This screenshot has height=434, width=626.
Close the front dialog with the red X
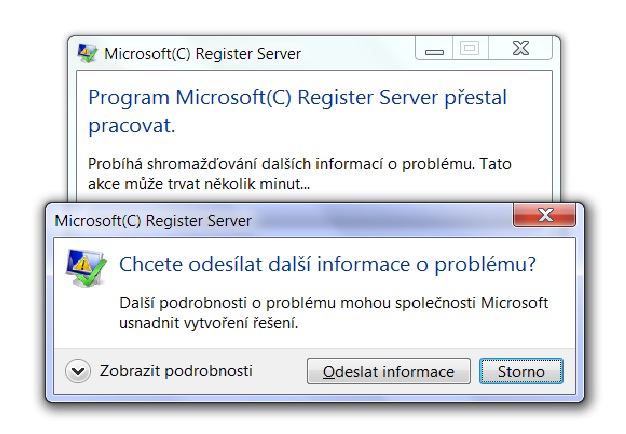coord(543,215)
